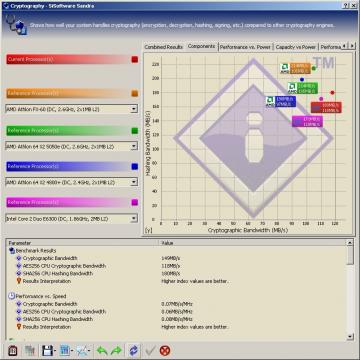Click the title bar help question mark
The width and height of the screenshot is (360, 360).
[345, 5]
